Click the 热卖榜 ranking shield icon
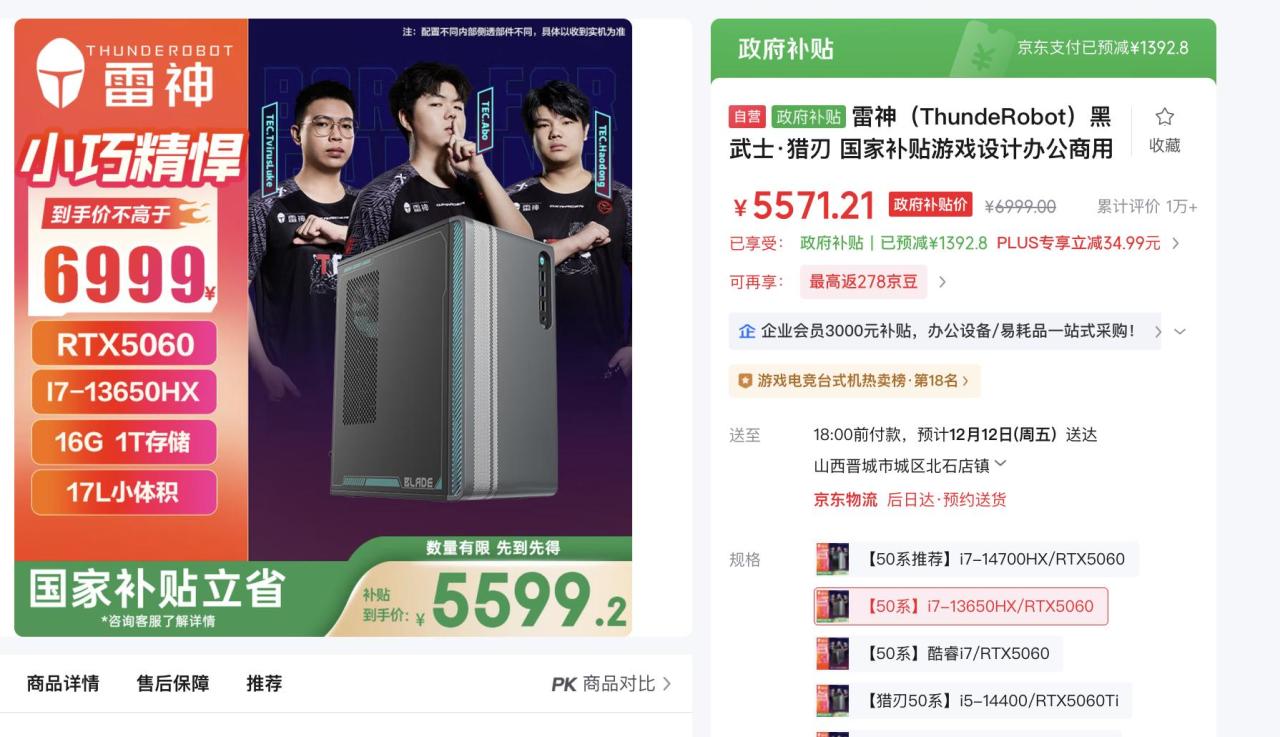Screen dimensions: 1280x737 tap(744, 380)
